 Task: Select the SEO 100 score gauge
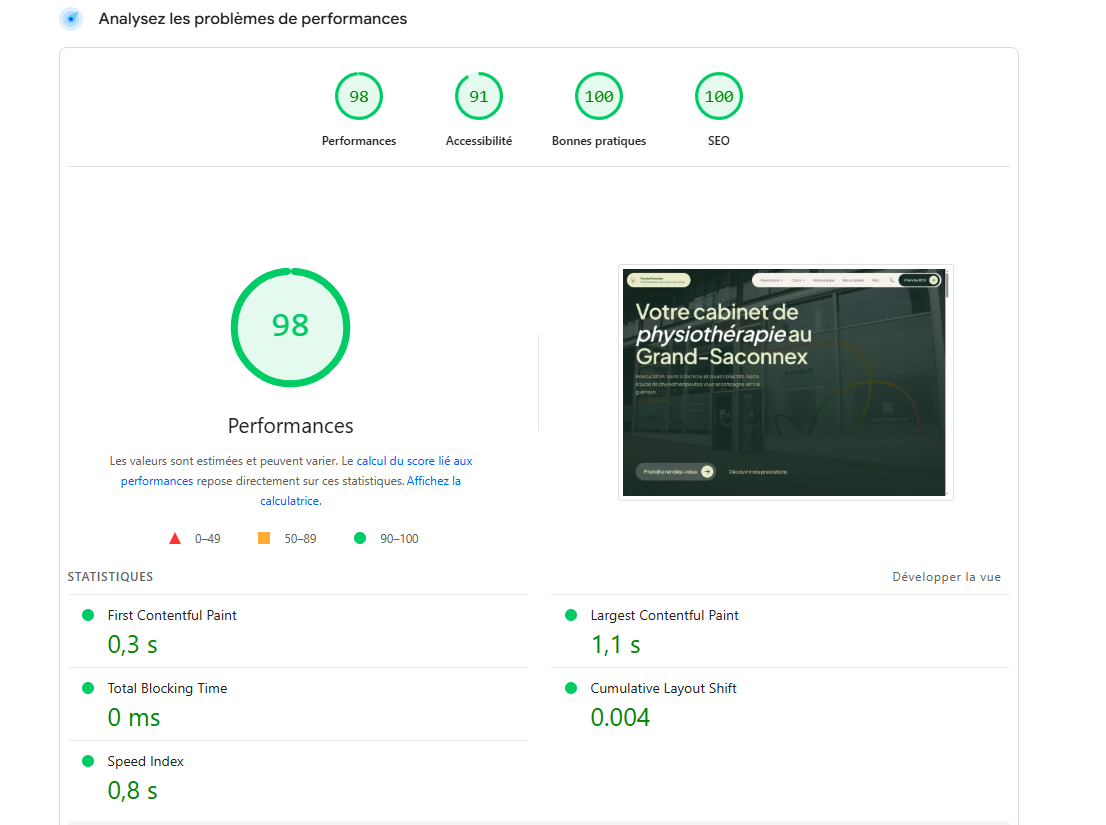719,97
